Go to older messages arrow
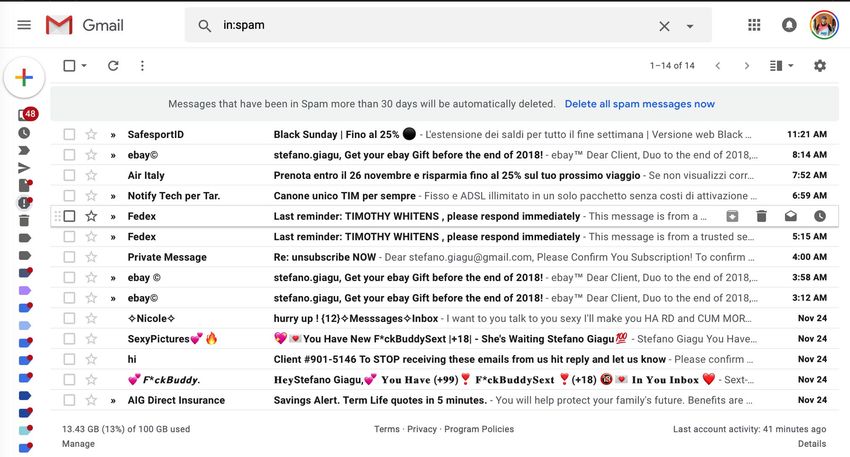Image resolution: width=850 pixels, height=457 pixels. [x=746, y=66]
